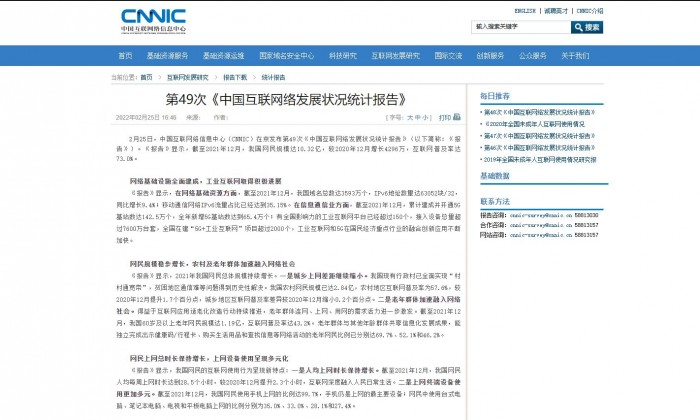The image size is (700, 420).
Task: Select 国家域名安全中心 in the navigation bar
Action: pos(282,56)
